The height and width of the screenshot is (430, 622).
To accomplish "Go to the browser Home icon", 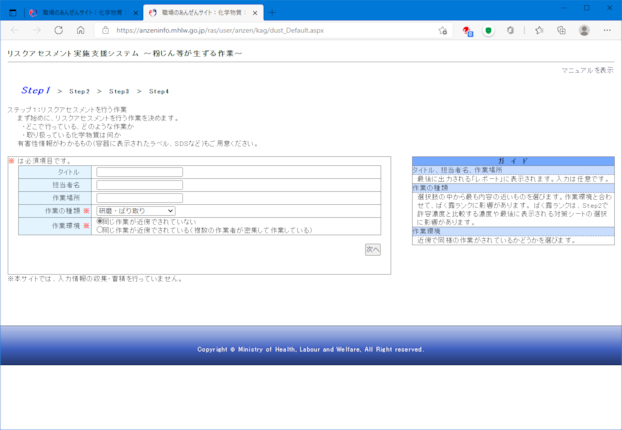I will [81, 30].
